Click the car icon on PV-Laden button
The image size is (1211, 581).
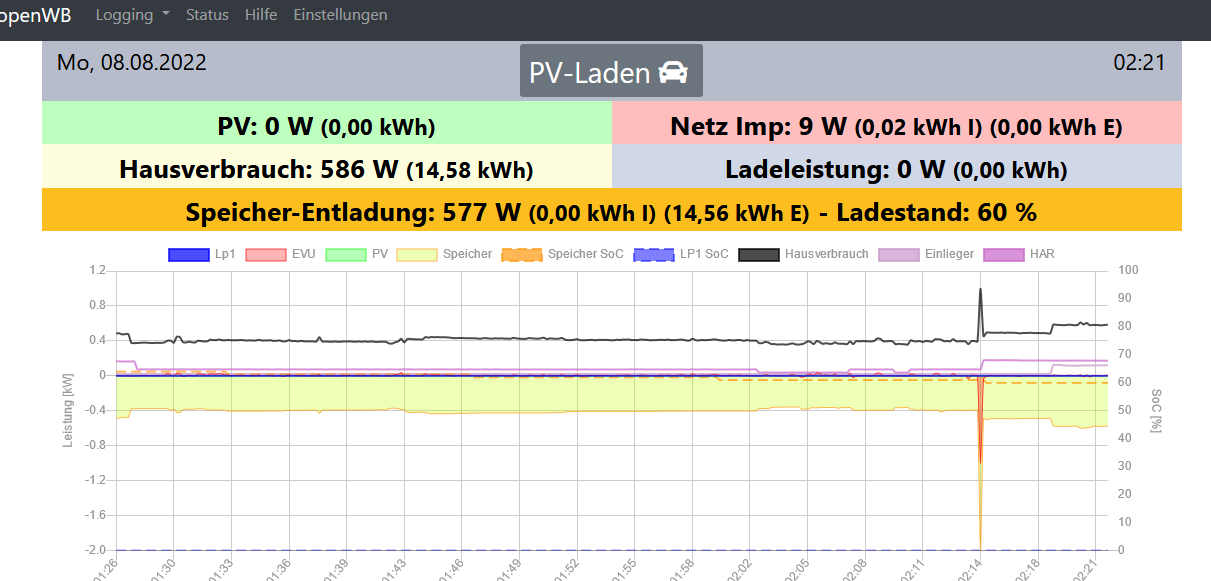click(x=674, y=72)
